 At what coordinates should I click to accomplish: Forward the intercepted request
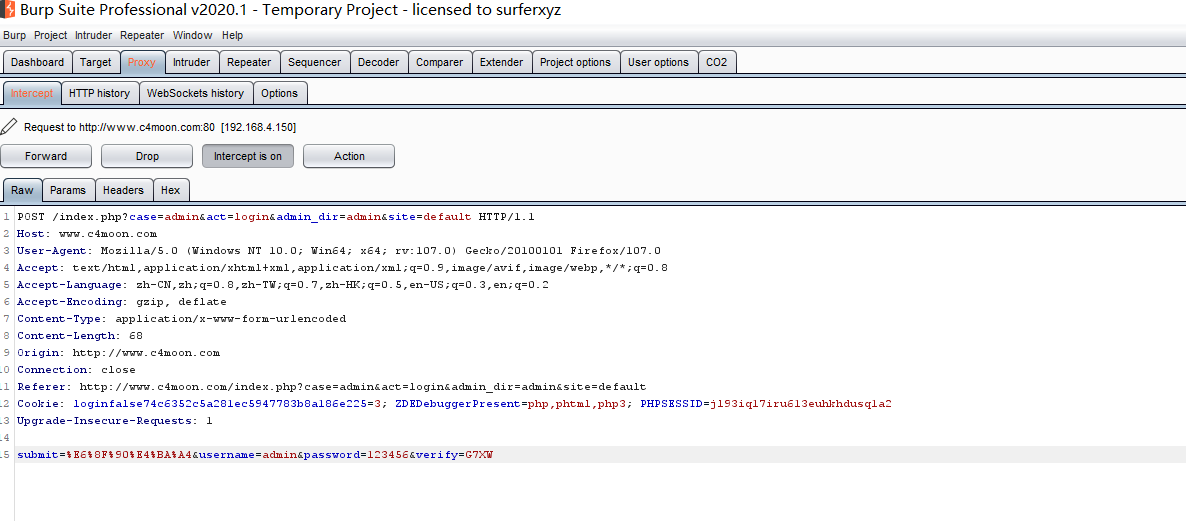[x=46, y=157]
